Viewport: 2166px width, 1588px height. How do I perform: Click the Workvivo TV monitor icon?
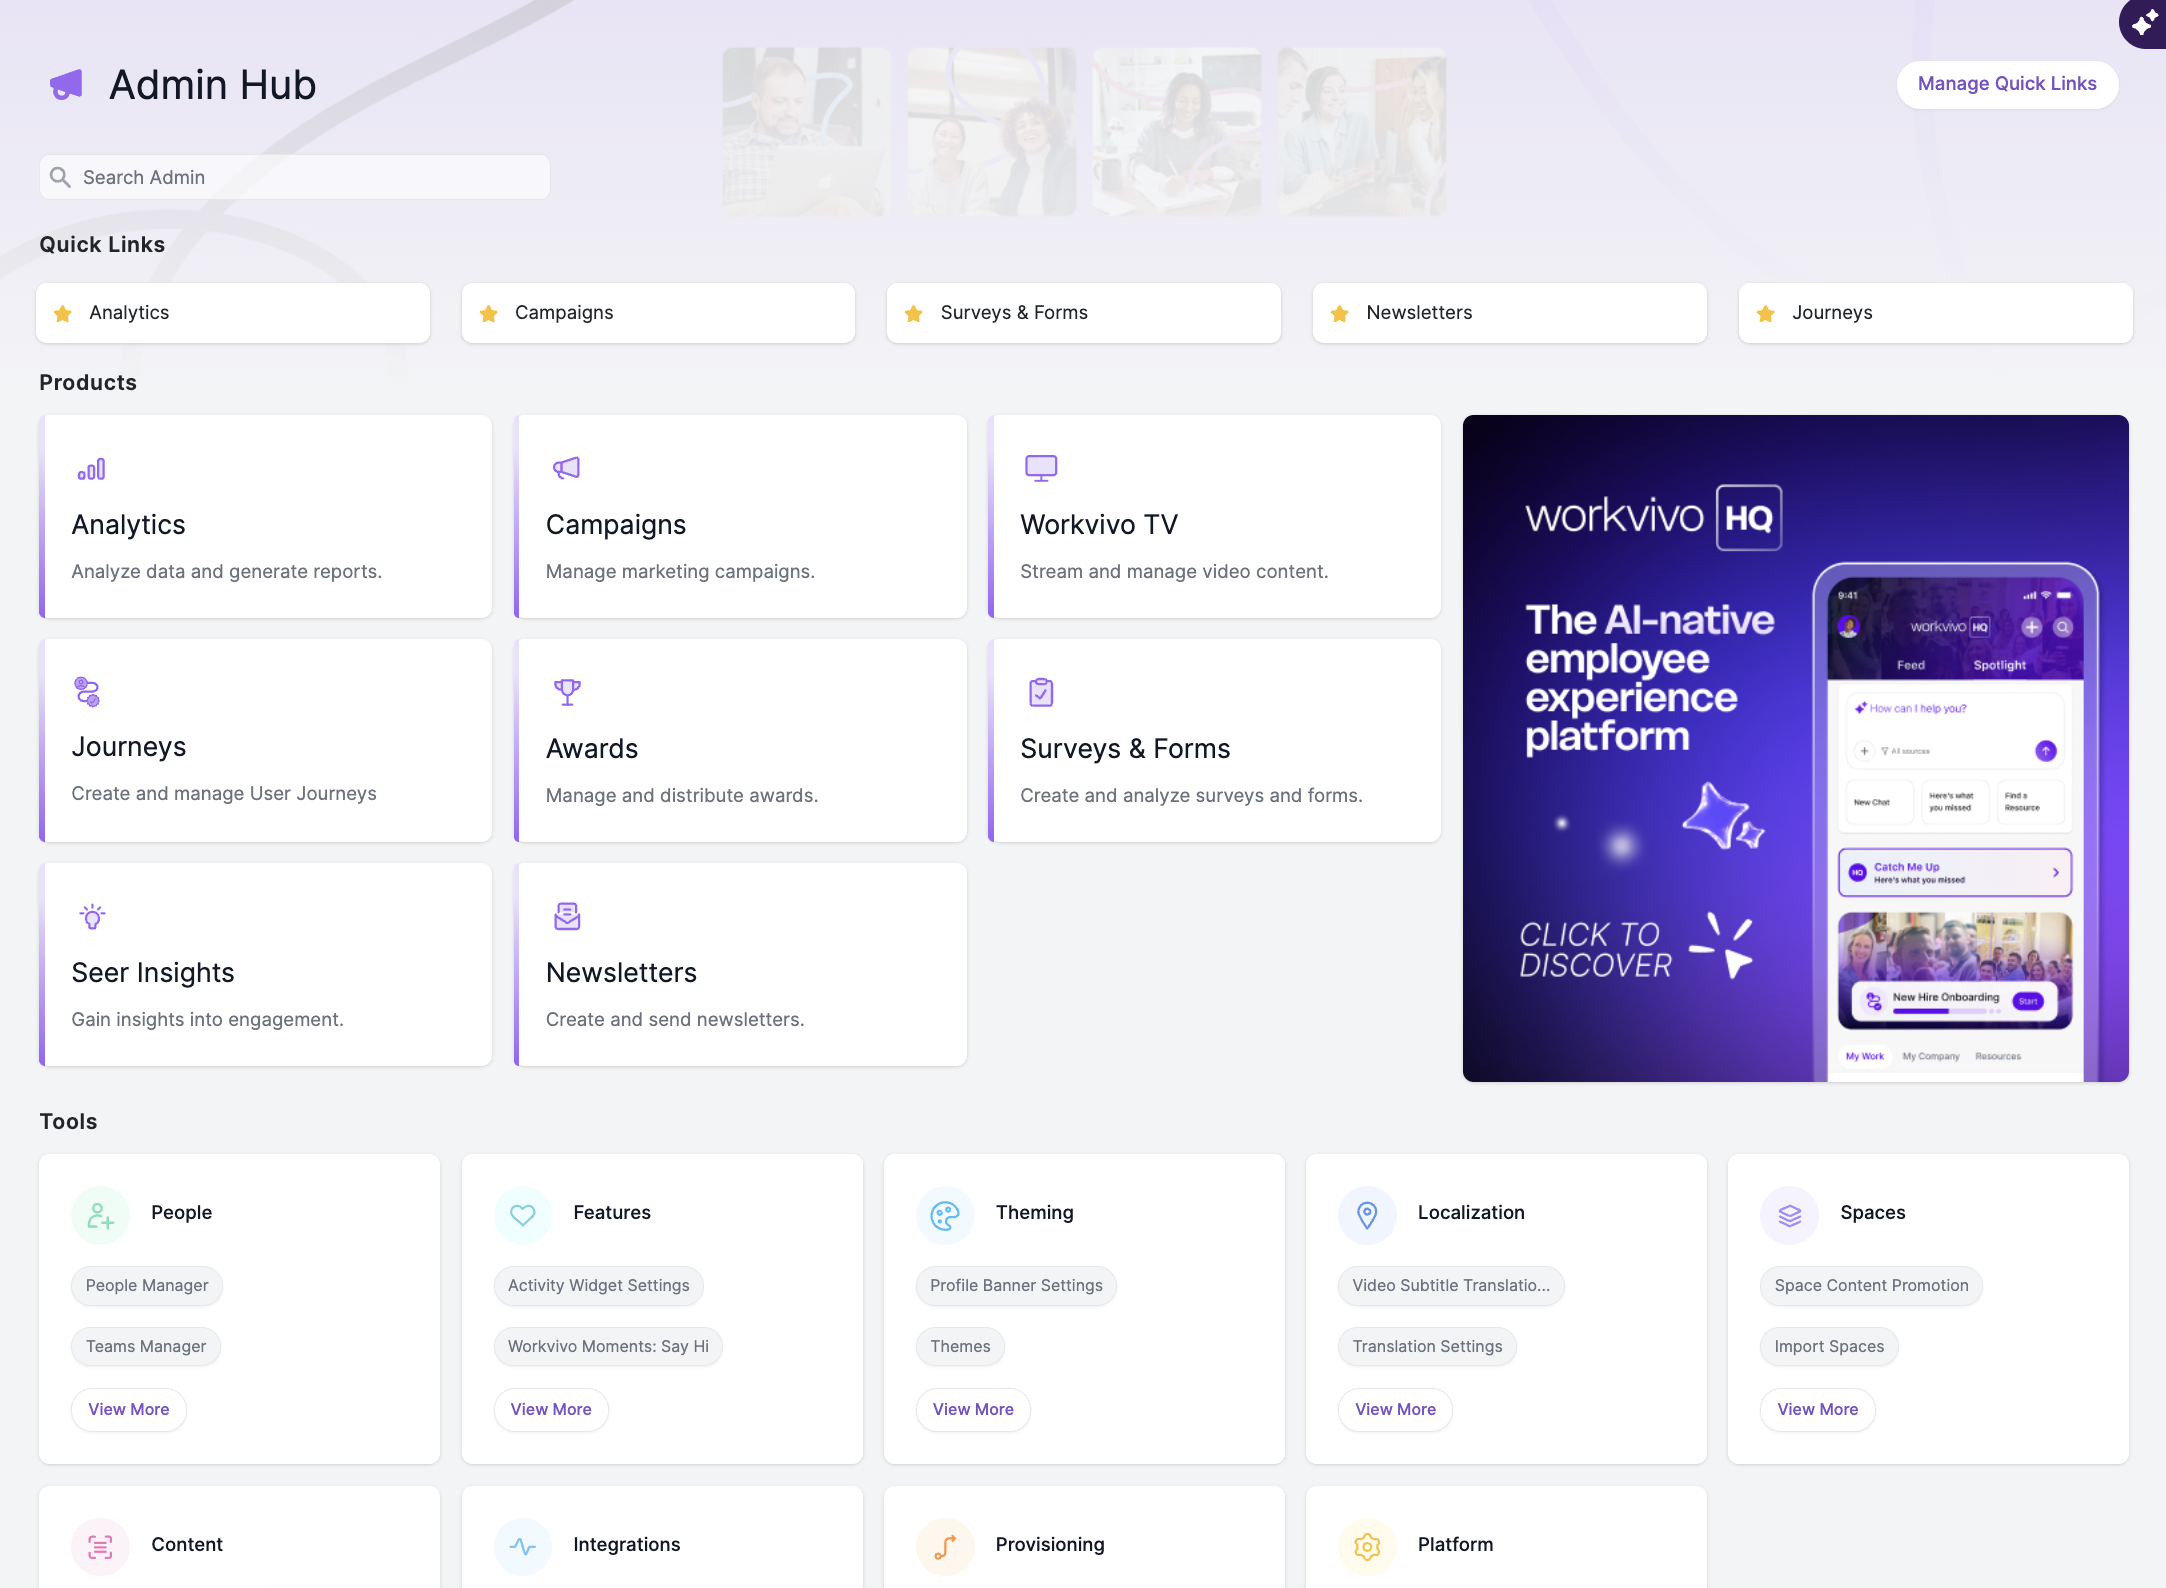coord(1041,468)
